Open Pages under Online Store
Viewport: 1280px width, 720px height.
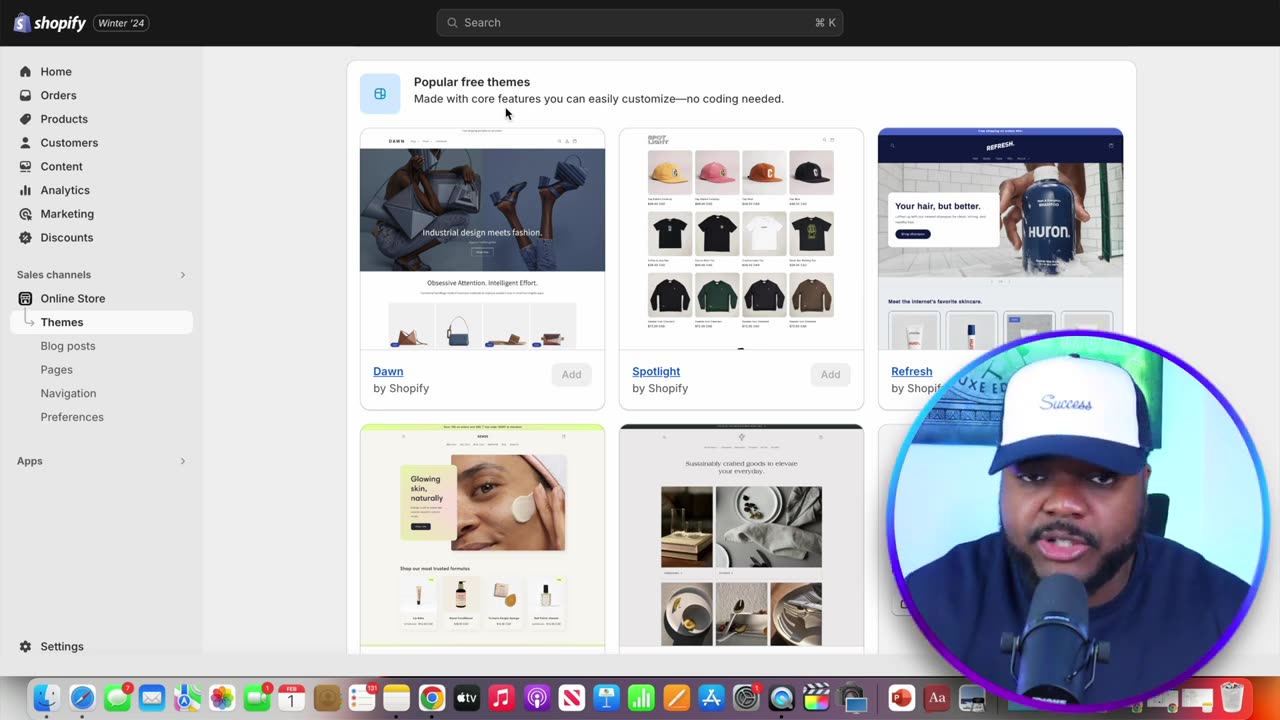pos(56,370)
